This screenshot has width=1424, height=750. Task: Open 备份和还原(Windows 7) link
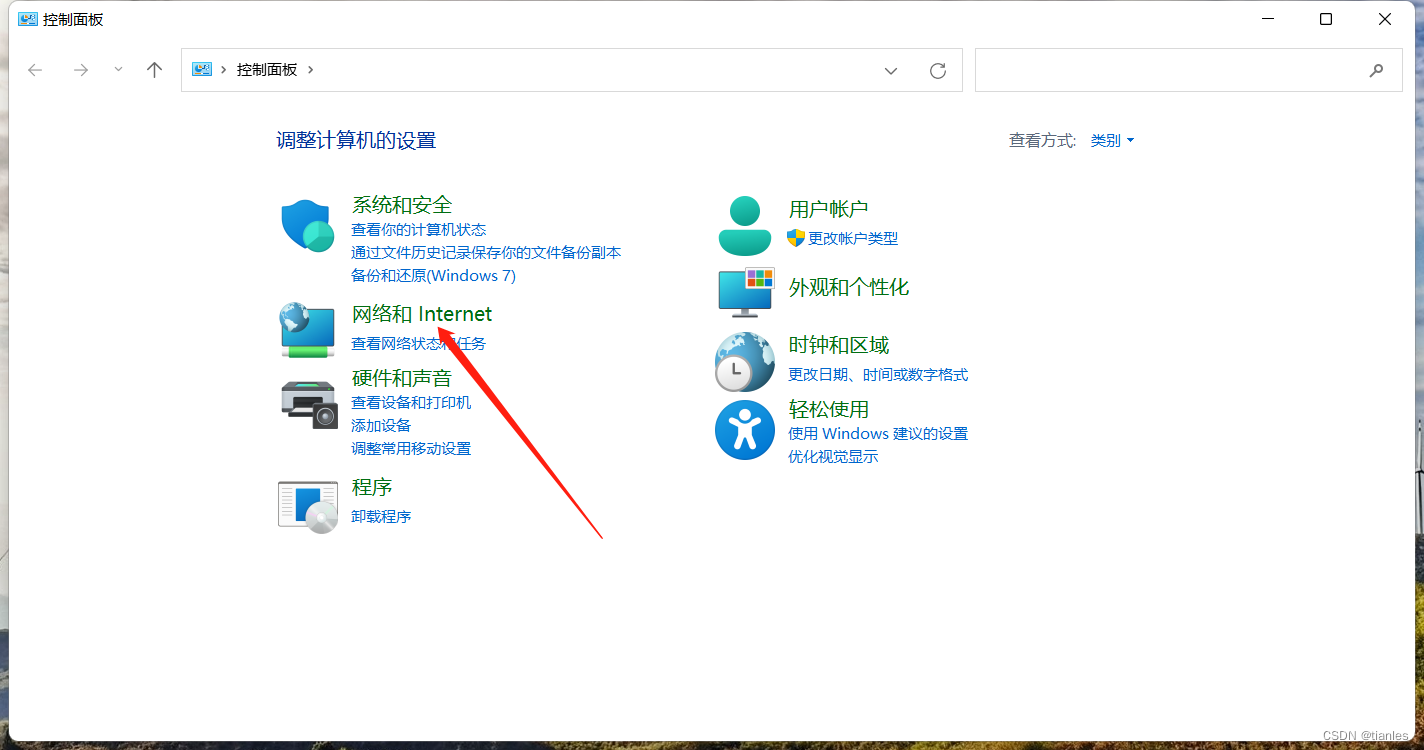[433, 275]
